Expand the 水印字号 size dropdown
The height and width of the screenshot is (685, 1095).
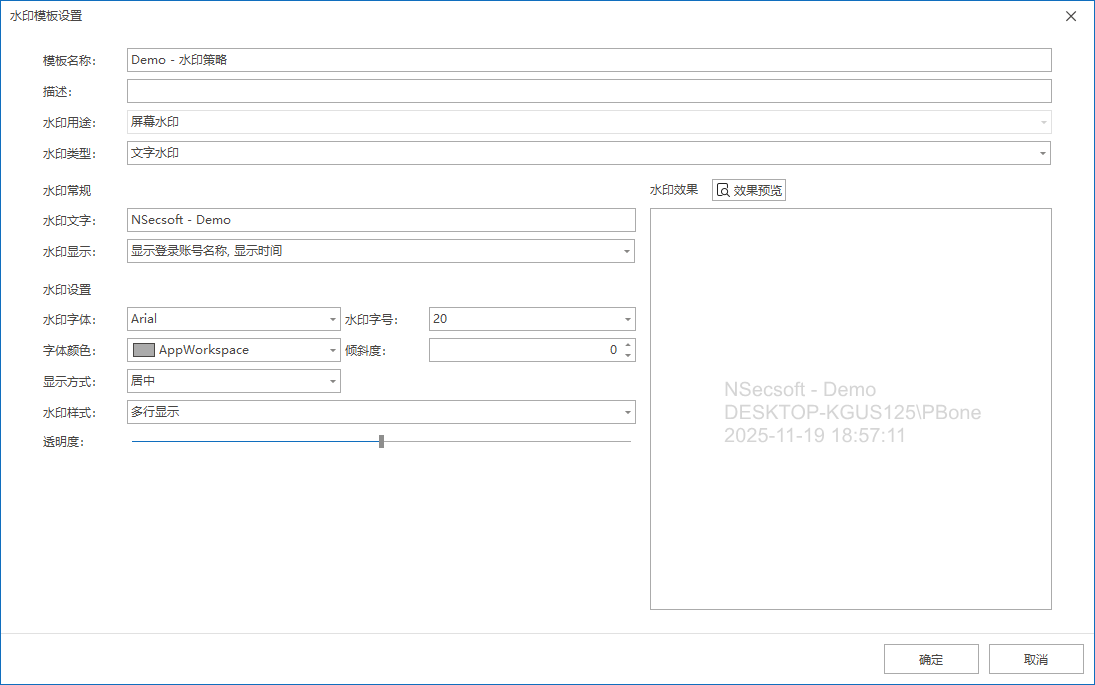(627, 320)
